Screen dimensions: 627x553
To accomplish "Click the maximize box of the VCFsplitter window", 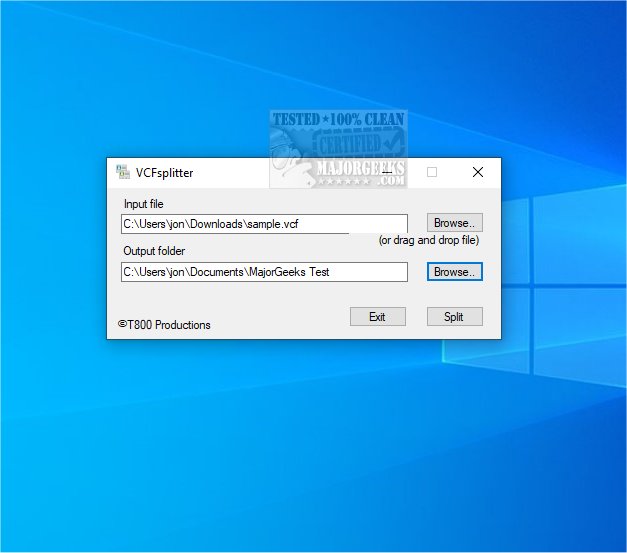I will tap(432, 172).
